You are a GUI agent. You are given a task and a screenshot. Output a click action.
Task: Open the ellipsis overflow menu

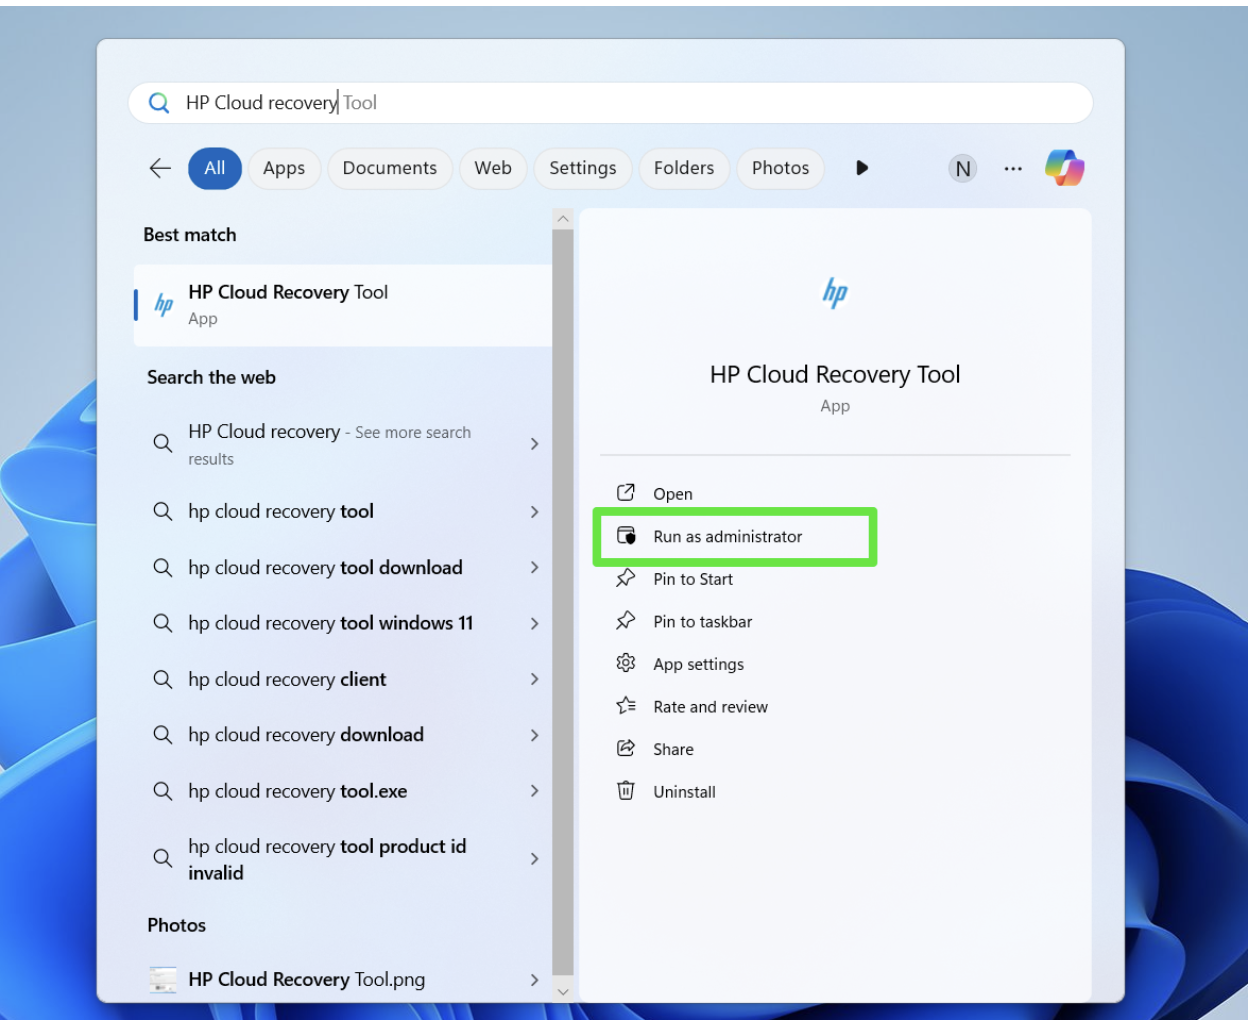[x=1013, y=168]
